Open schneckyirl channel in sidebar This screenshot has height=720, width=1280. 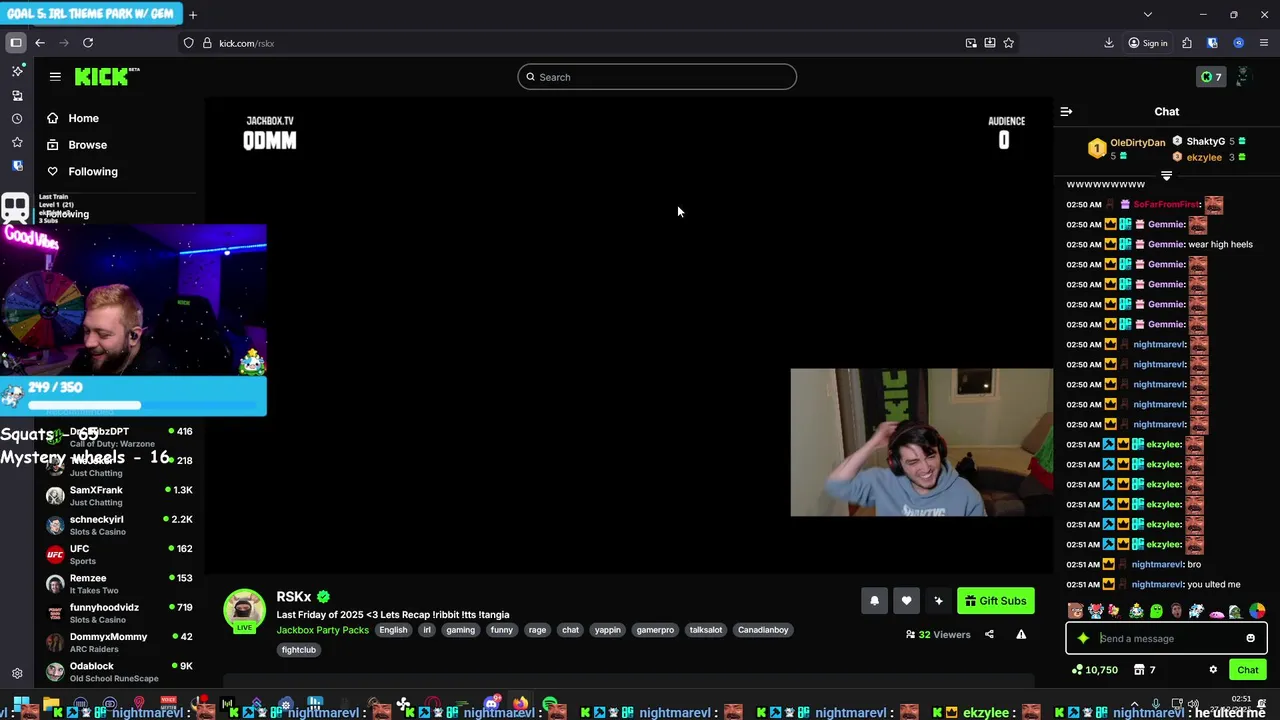coord(119,525)
